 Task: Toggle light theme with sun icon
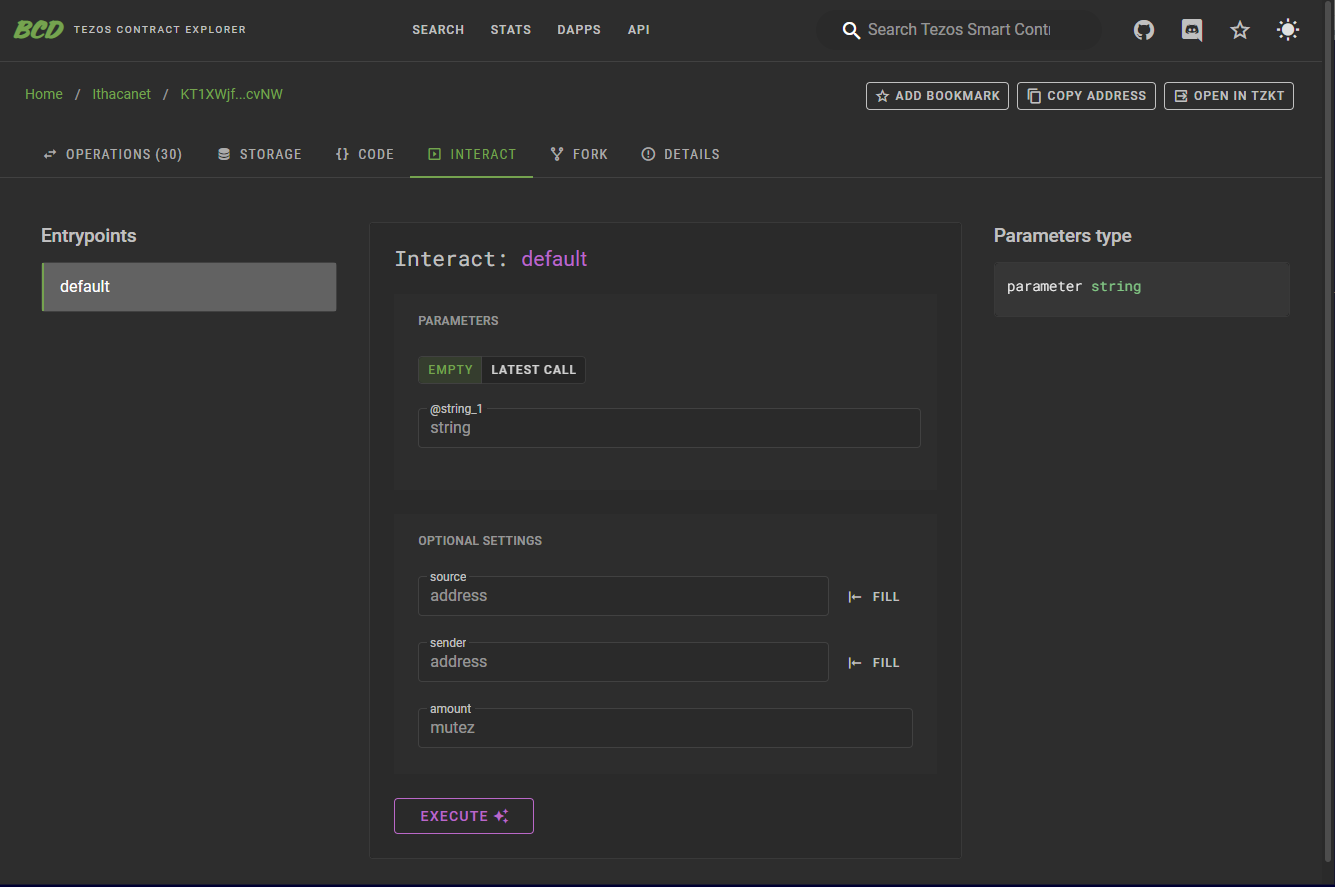(1288, 30)
